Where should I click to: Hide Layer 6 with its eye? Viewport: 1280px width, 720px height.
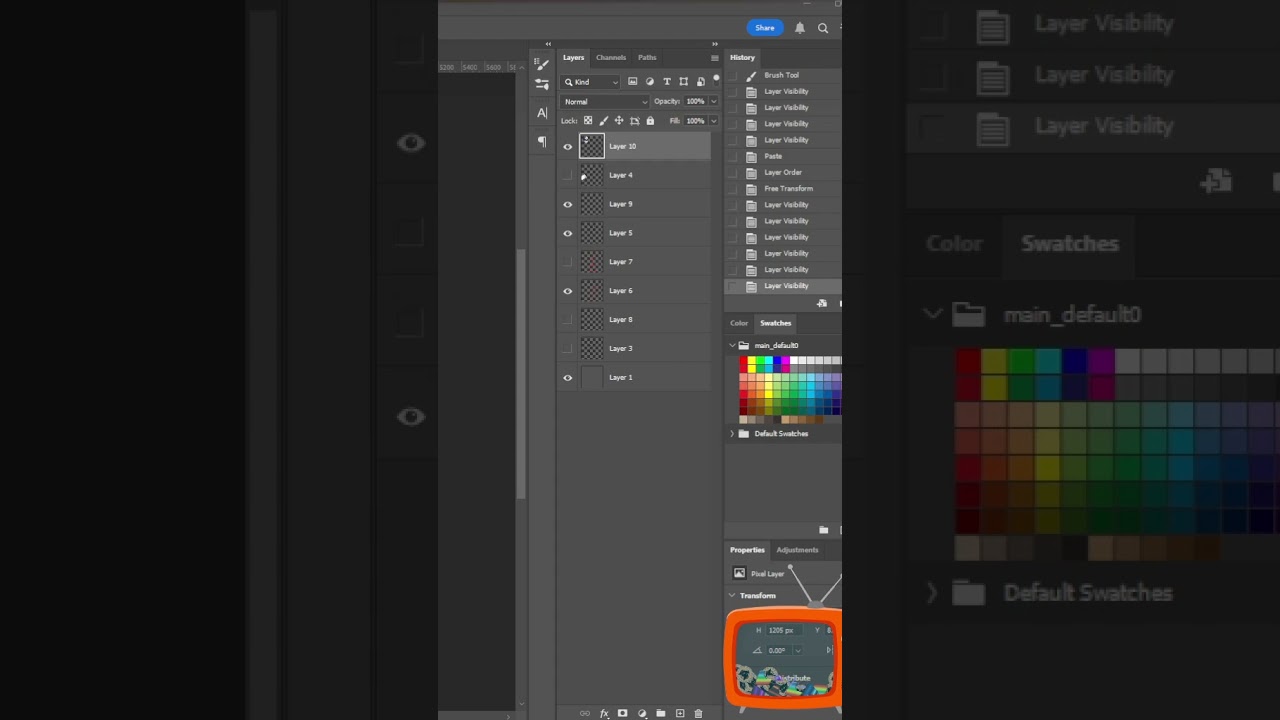pyautogui.click(x=568, y=291)
